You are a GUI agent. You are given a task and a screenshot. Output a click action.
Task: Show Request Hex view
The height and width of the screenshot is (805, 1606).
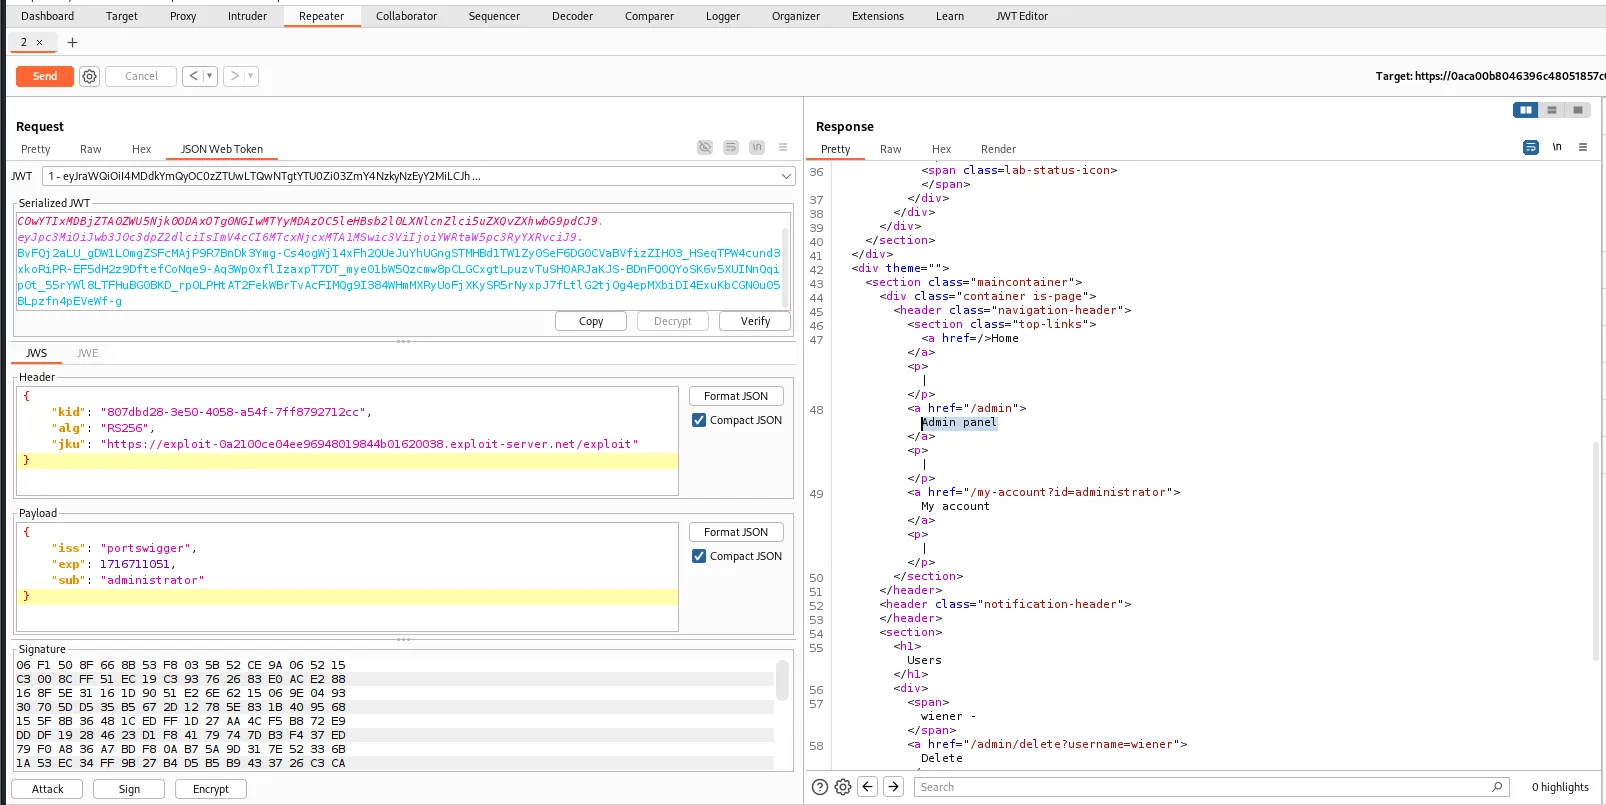tap(141, 149)
